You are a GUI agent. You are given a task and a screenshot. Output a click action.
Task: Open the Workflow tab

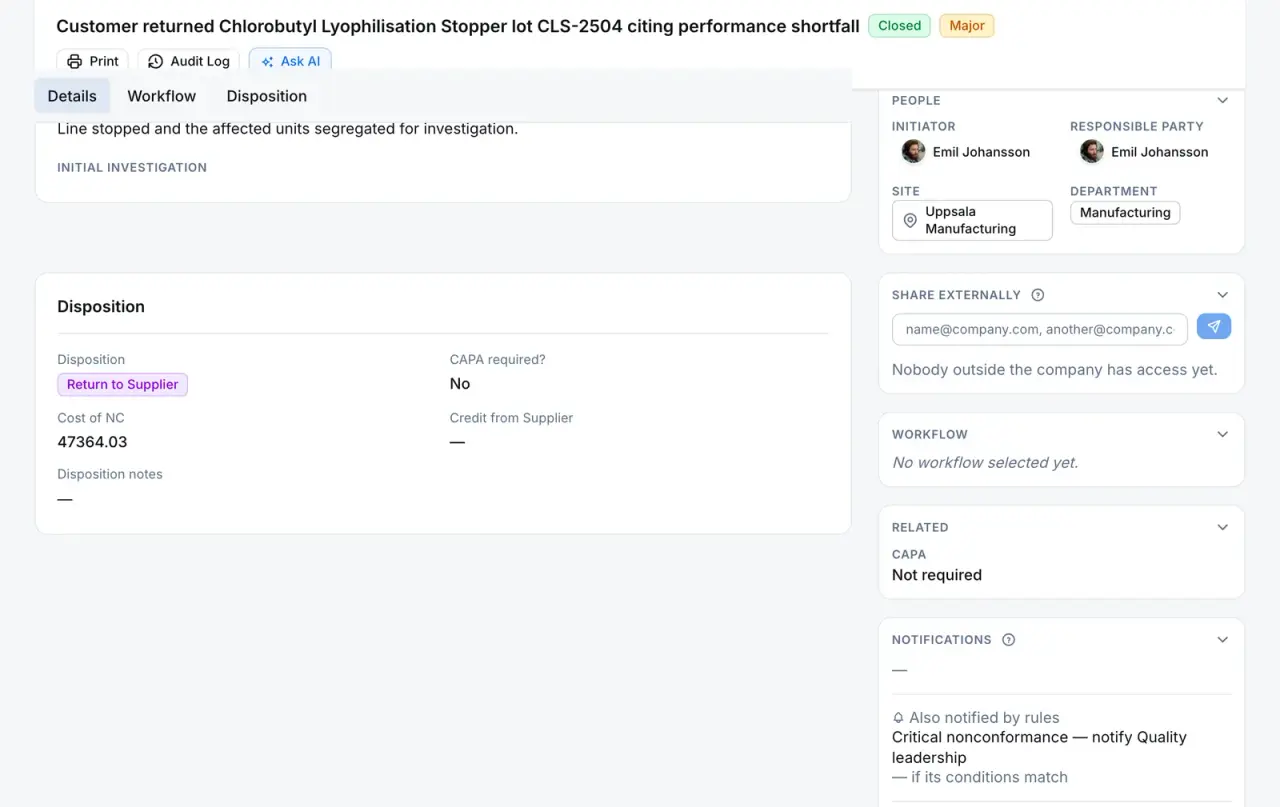pos(161,96)
